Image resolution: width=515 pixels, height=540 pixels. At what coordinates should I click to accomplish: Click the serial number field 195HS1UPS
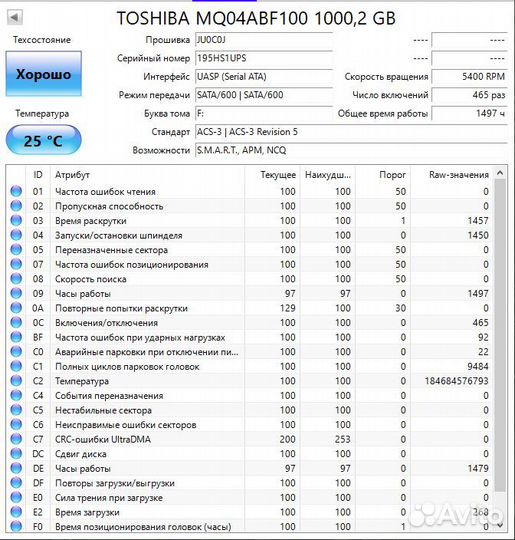point(264,58)
